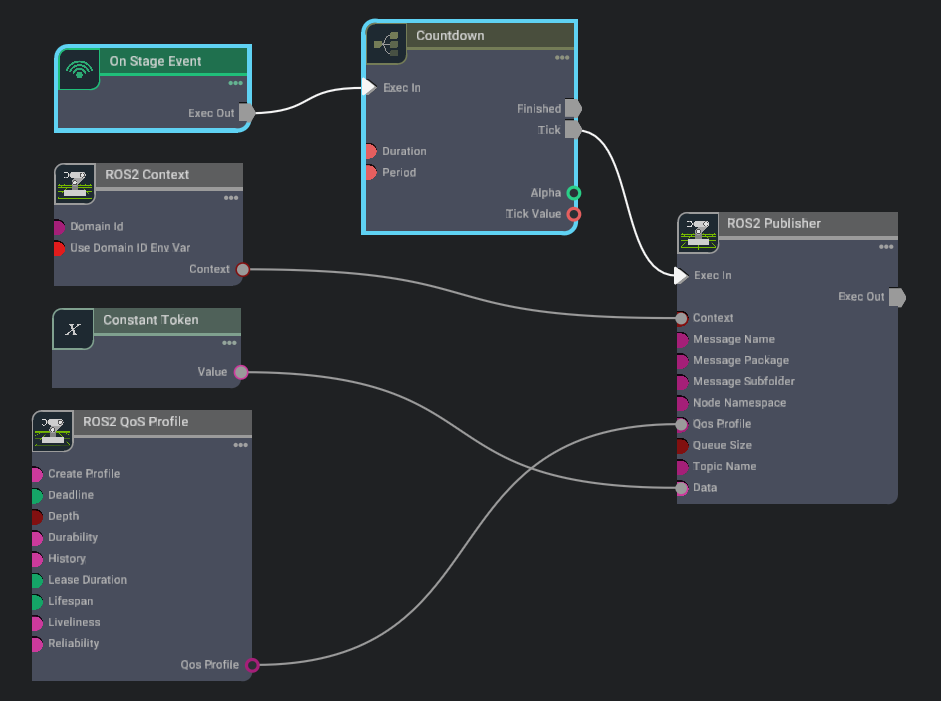The image size is (941, 701).
Task: Select the Constant Token node header
Action: click(x=151, y=320)
